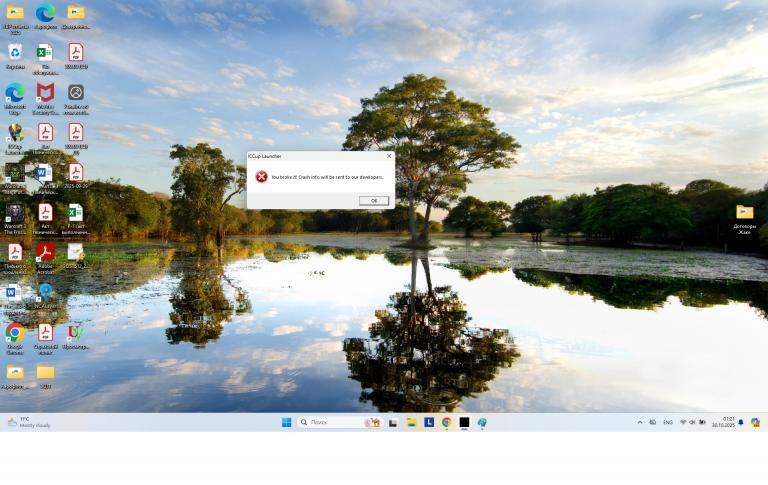Click the crash info message text
The width and height of the screenshot is (768, 485).
click(x=327, y=177)
